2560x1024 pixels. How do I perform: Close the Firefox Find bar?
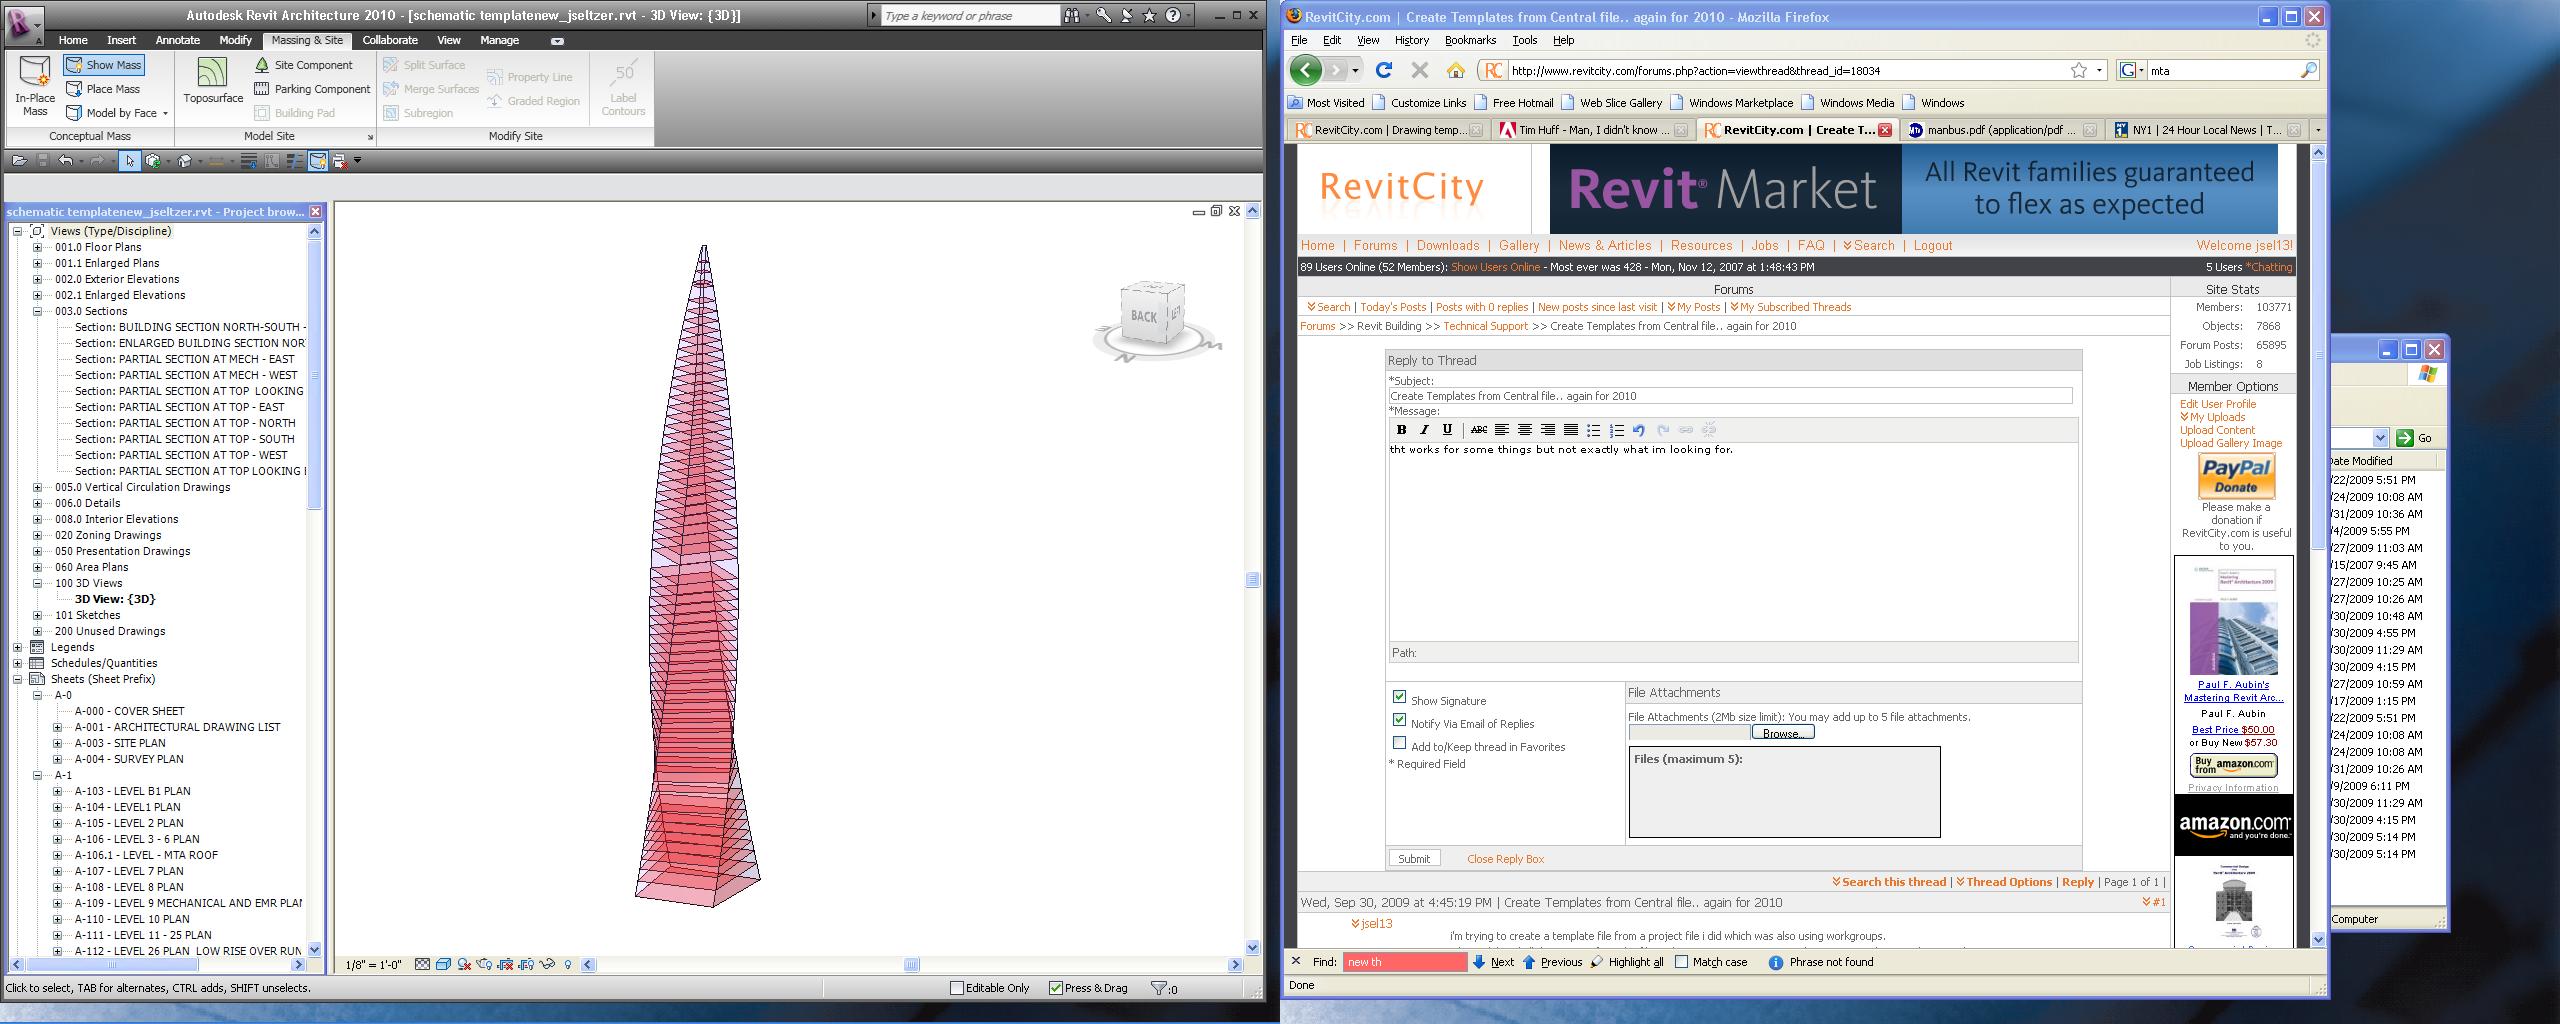1296,961
